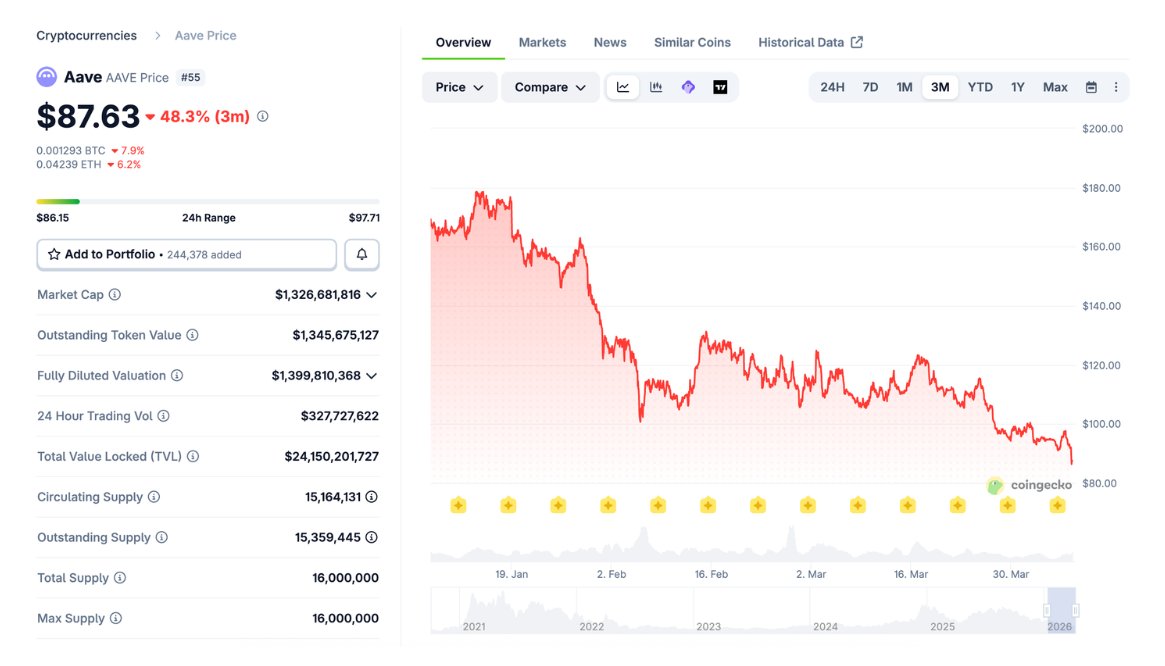This screenshot has height=666, width=1165.
Task: Go to the Cryptocurrencies breadcrumb link
Action: coord(86,35)
